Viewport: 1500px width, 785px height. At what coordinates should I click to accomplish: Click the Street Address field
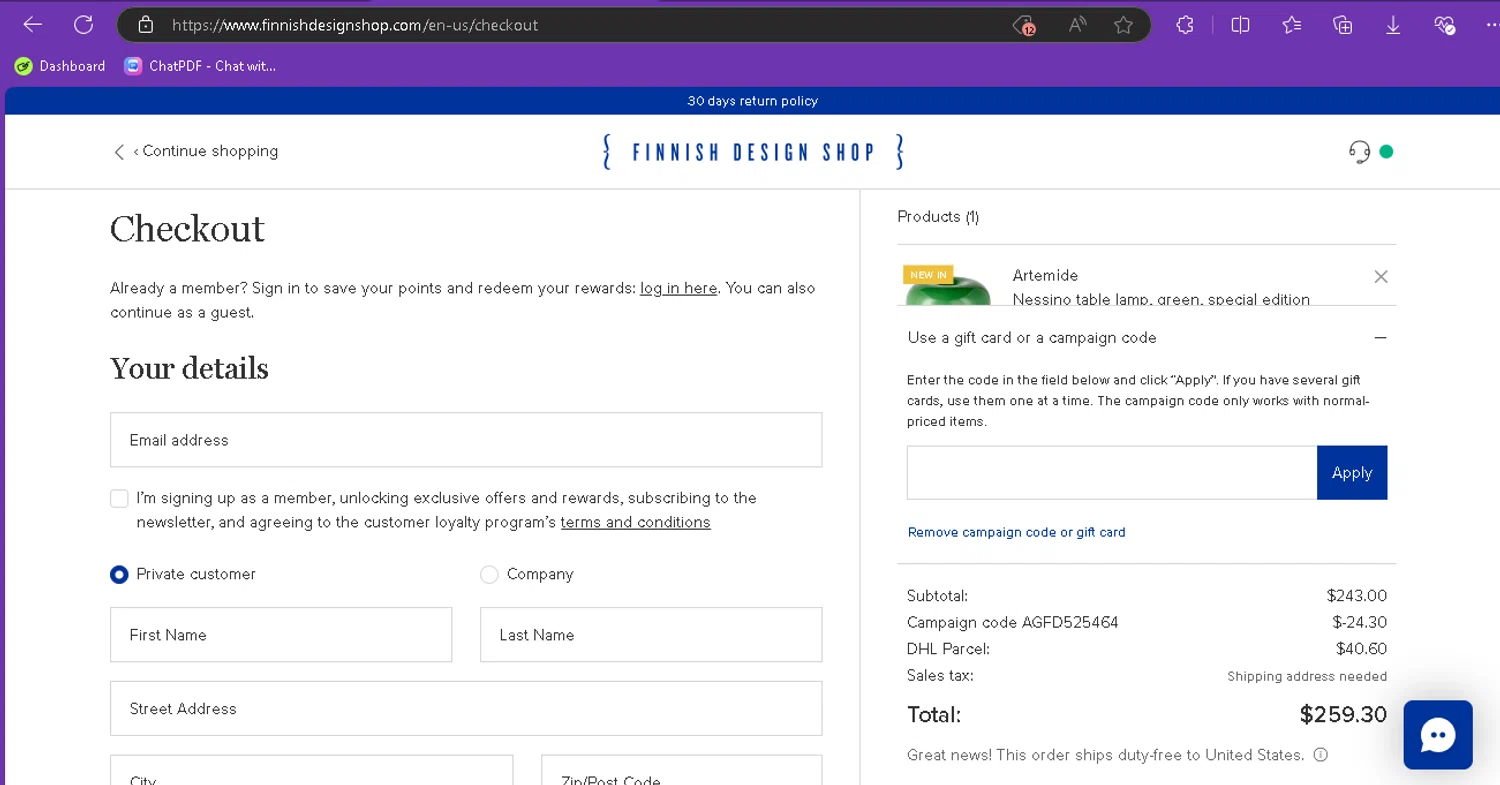pyautogui.click(x=466, y=709)
